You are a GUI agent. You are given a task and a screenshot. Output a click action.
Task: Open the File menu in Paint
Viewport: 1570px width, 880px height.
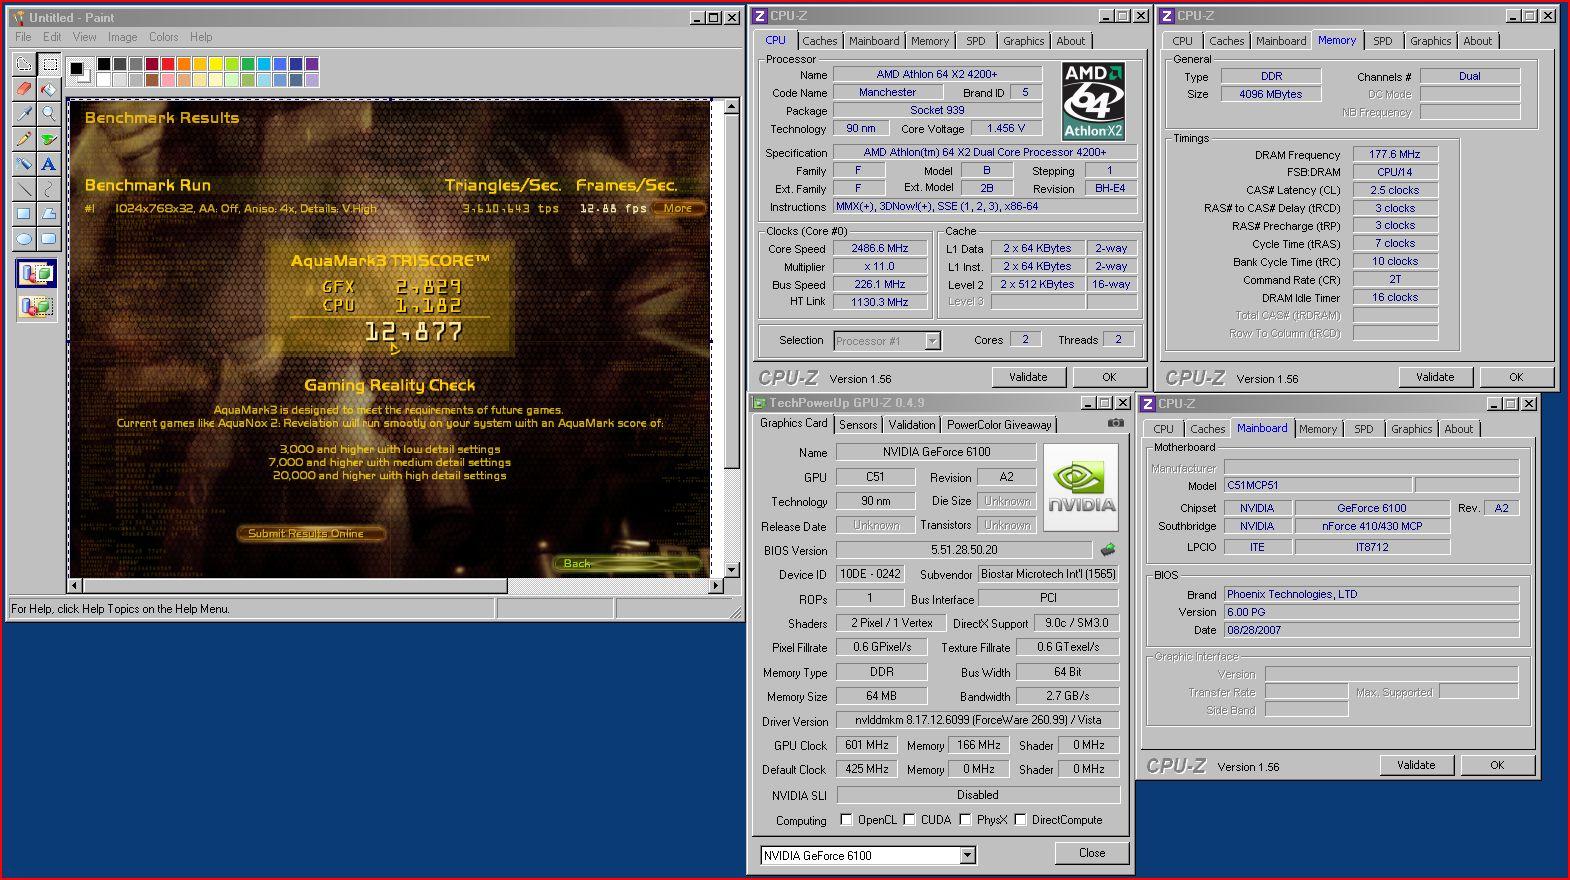coord(23,37)
